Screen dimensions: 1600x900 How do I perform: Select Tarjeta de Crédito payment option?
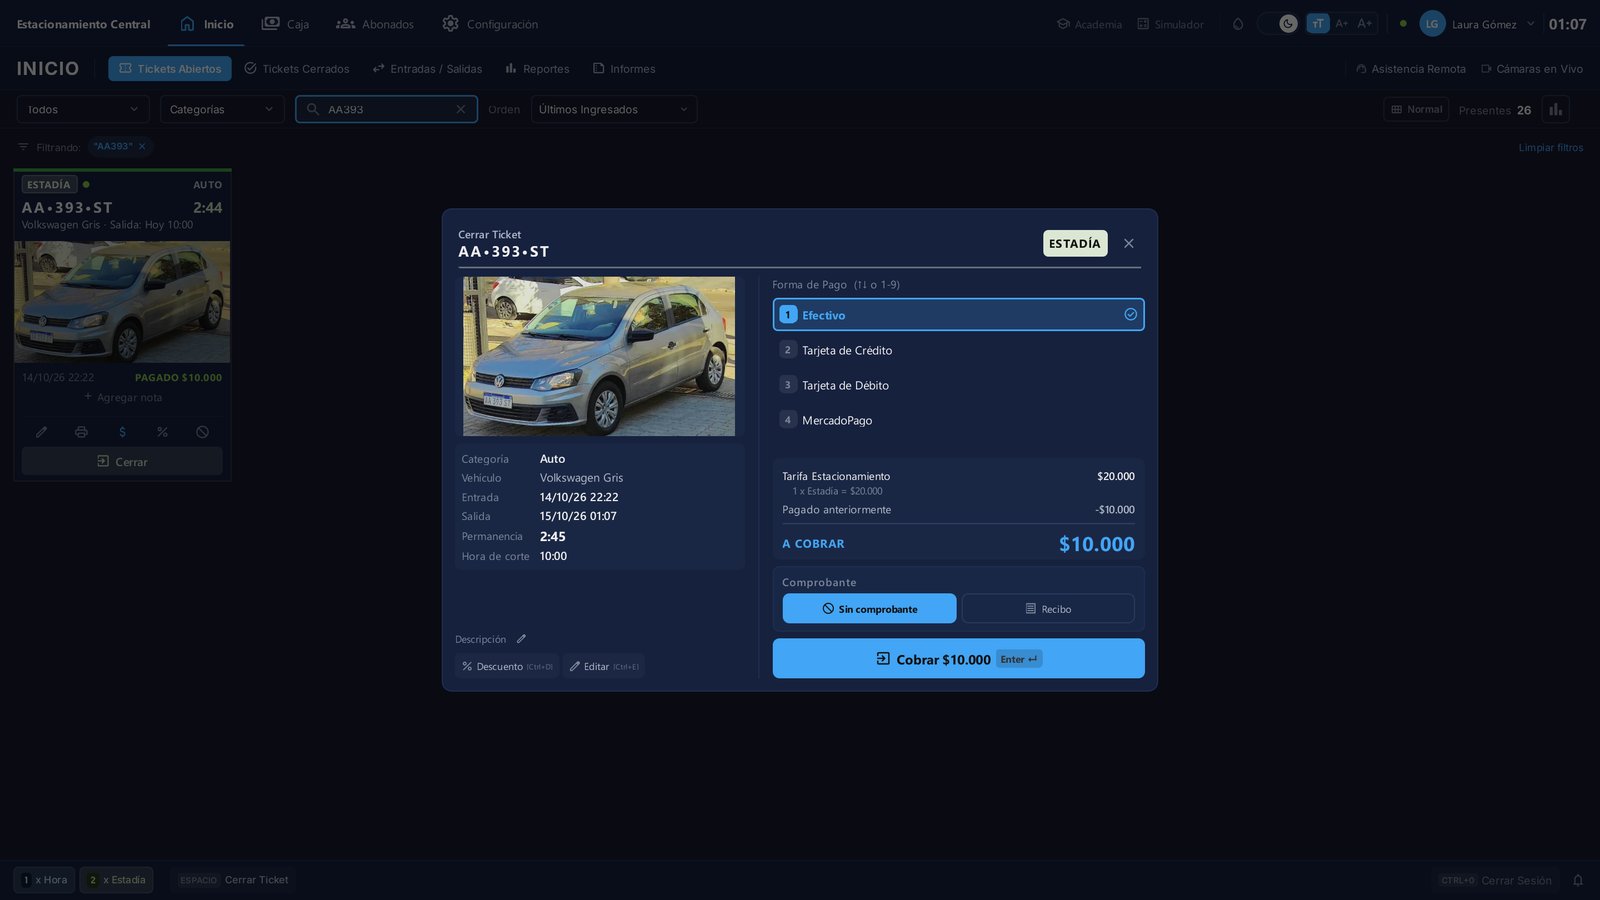pyautogui.click(x=958, y=350)
